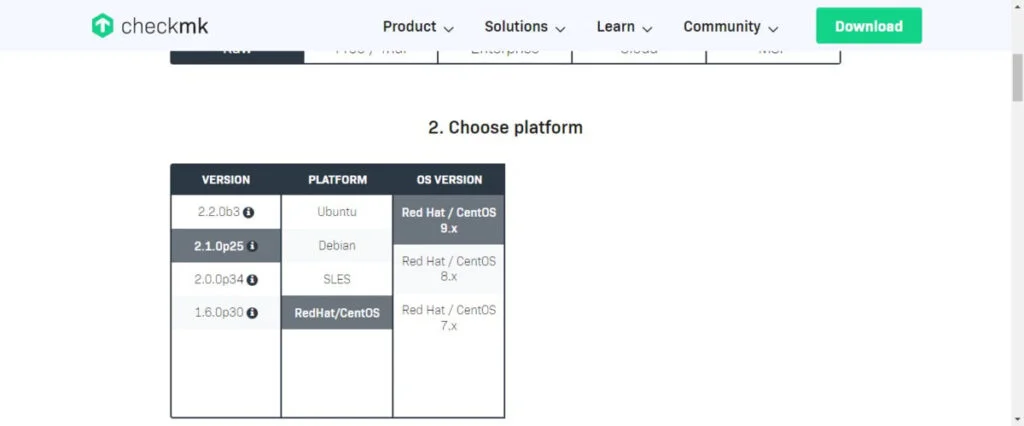The height and width of the screenshot is (426, 1024).
Task: Select Red Hat / CentOS 7.x
Action: click(x=449, y=318)
